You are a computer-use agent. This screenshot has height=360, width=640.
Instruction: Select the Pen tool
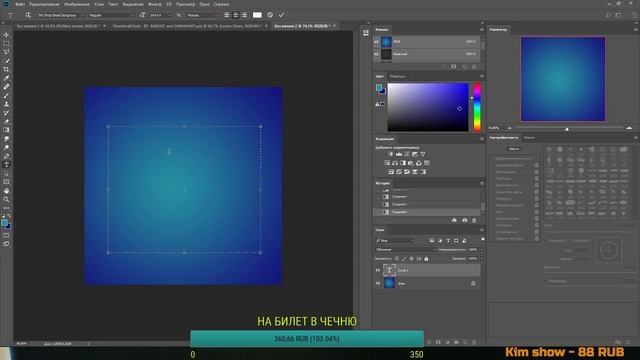click(x=6, y=156)
